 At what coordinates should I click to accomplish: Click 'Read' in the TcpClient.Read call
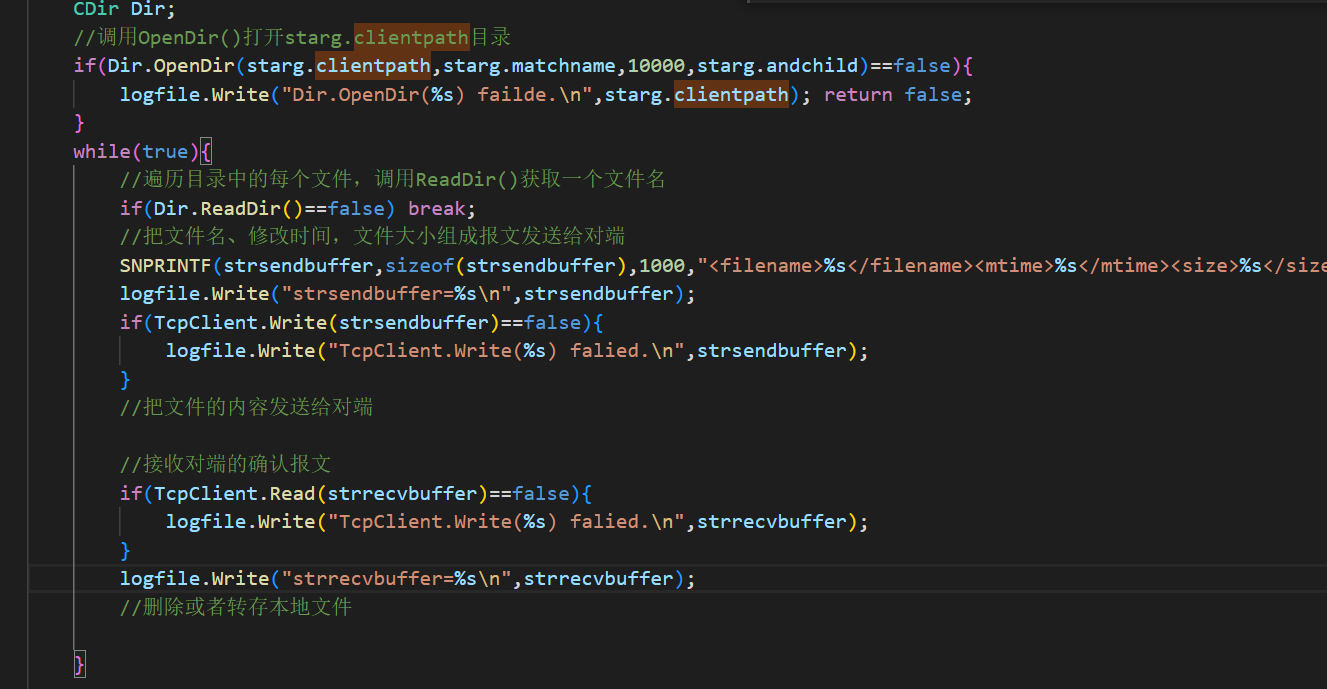coord(292,494)
